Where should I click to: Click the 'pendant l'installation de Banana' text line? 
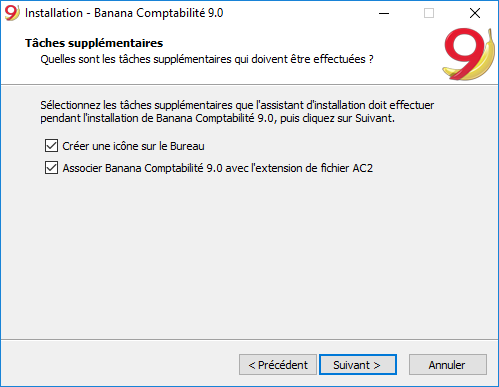point(217,118)
